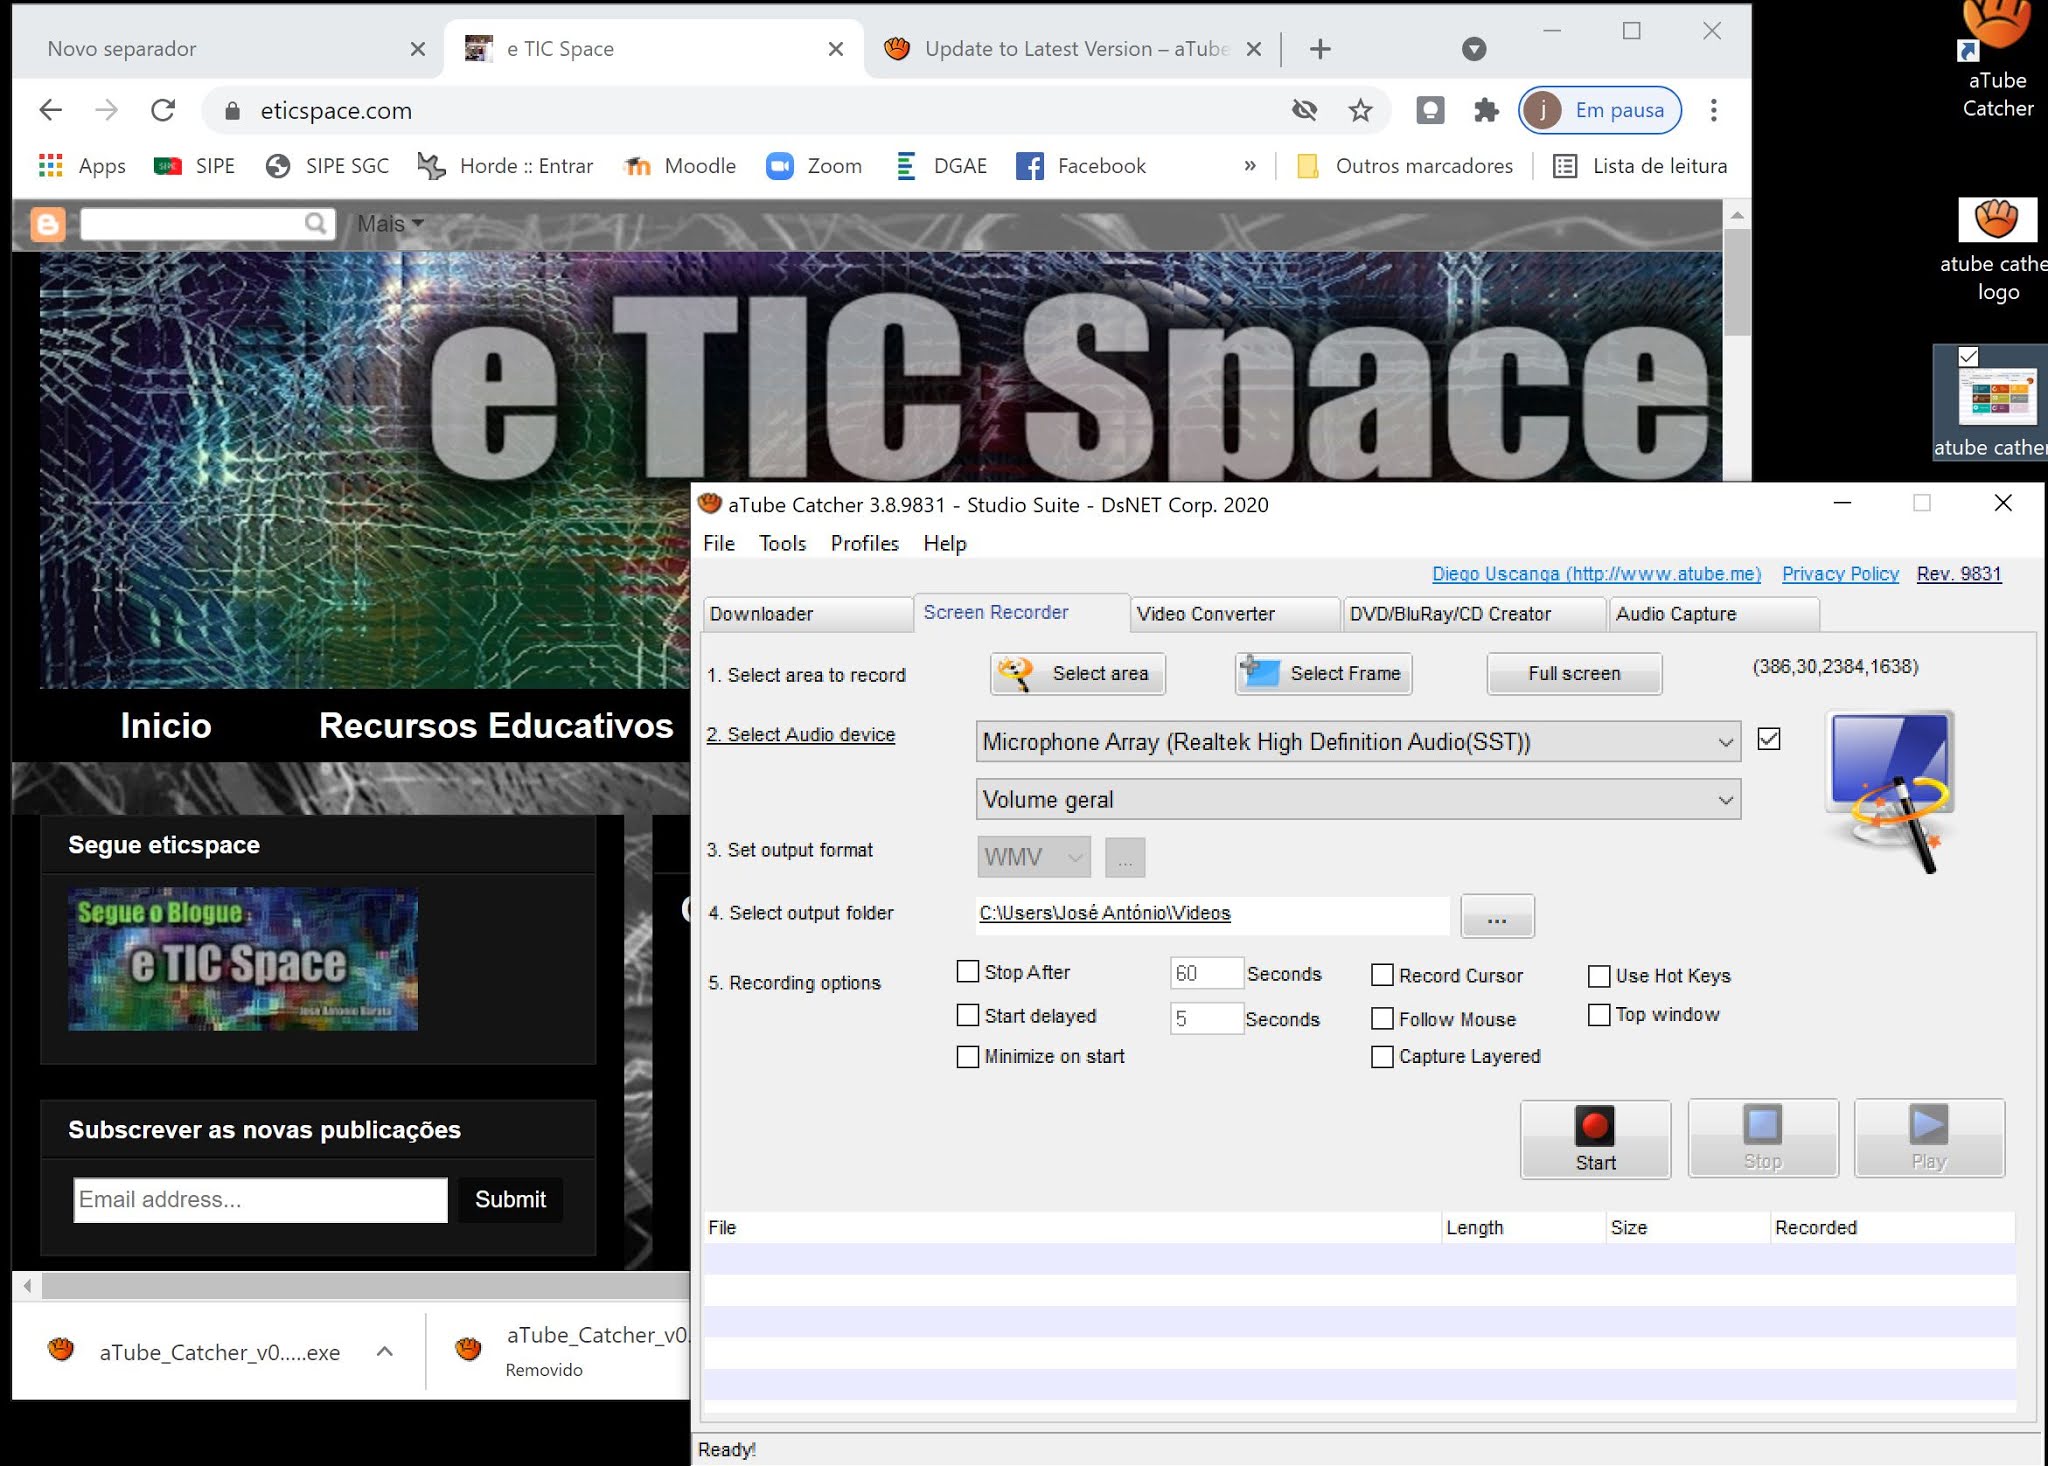Click the Blogger logo icon
Screen dimensions: 2048x1466
(47, 224)
